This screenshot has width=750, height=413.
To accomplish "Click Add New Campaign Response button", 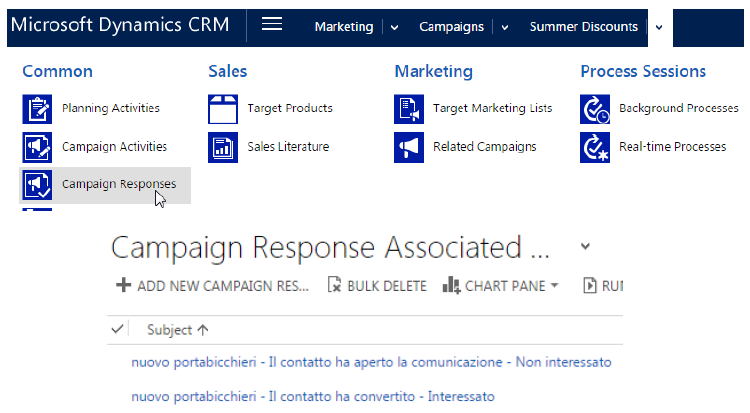I will (x=212, y=286).
